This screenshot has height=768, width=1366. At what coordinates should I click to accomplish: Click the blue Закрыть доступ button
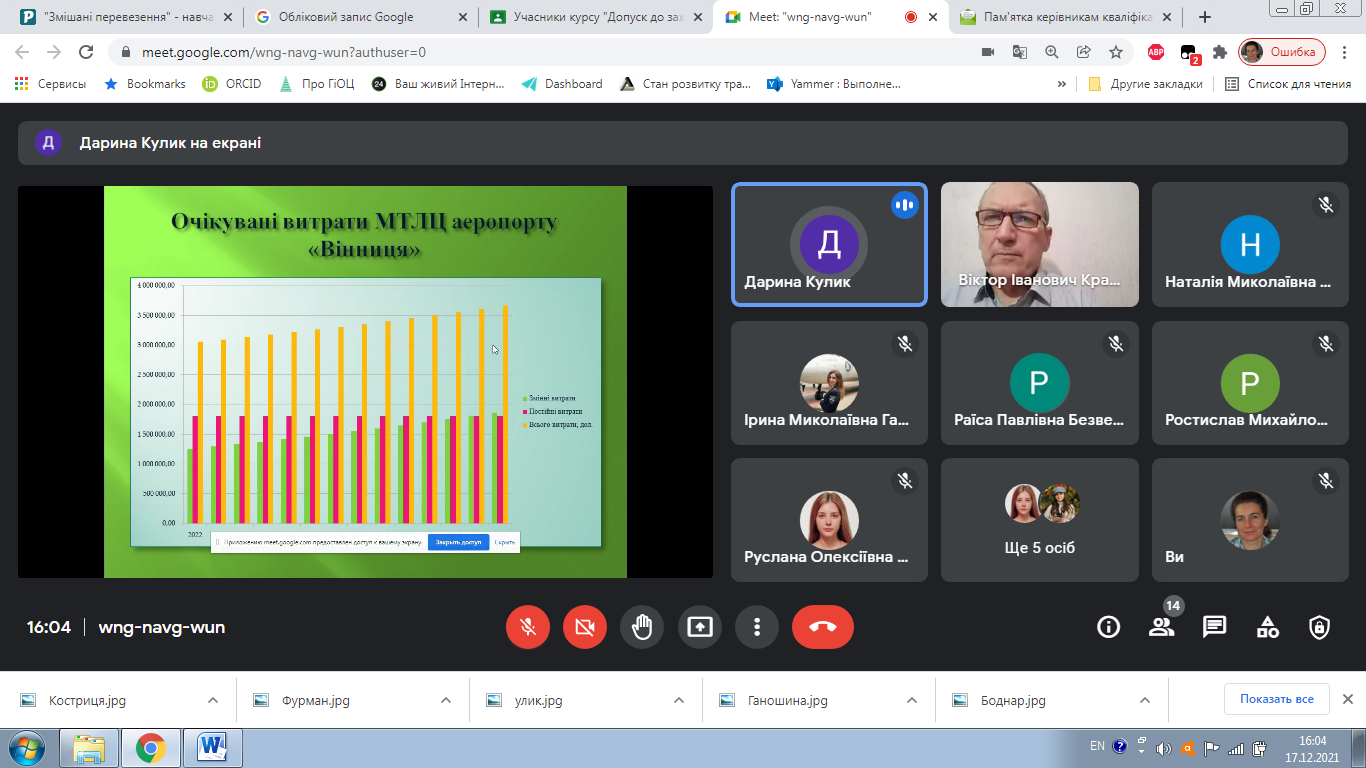coord(458,542)
